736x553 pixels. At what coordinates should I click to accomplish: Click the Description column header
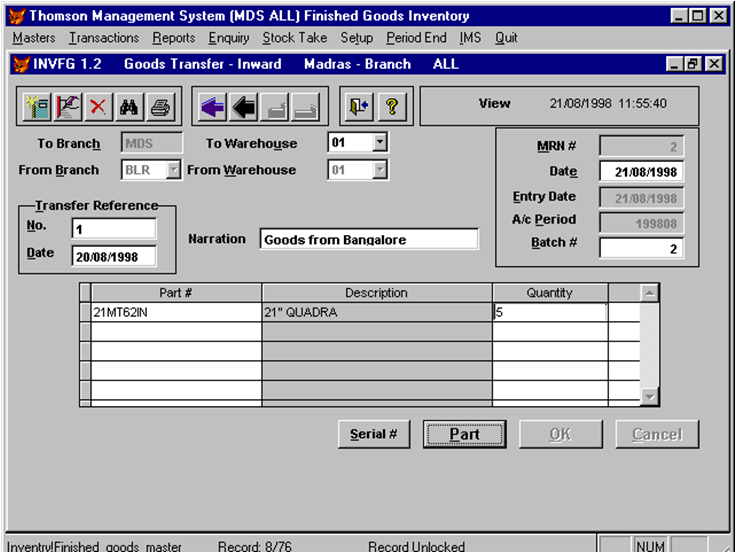coord(377,293)
